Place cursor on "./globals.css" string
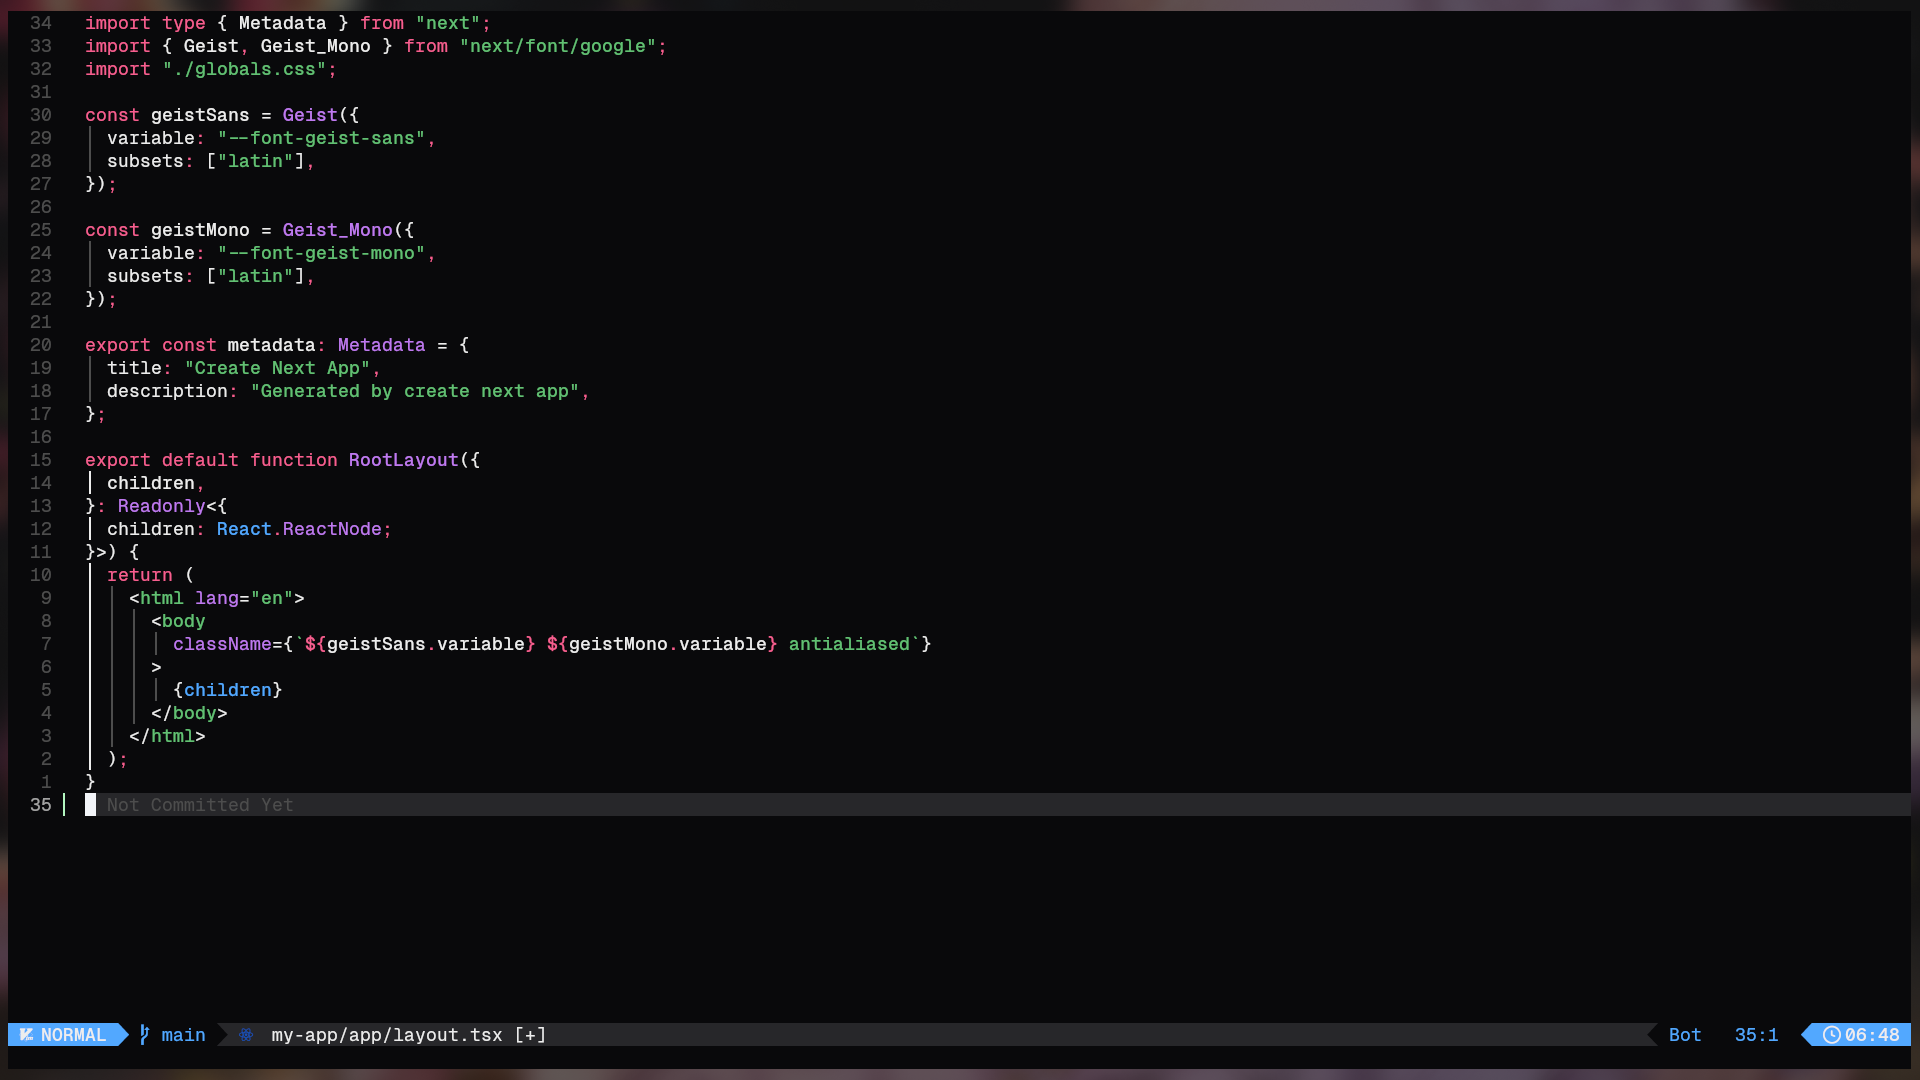1920x1080 pixels. tap(244, 69)
